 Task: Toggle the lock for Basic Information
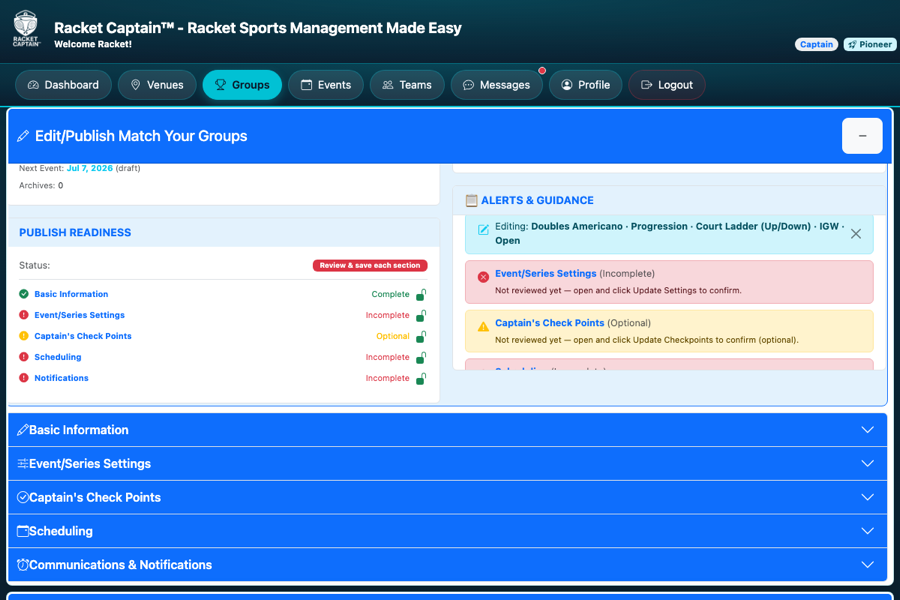[421, 295]
